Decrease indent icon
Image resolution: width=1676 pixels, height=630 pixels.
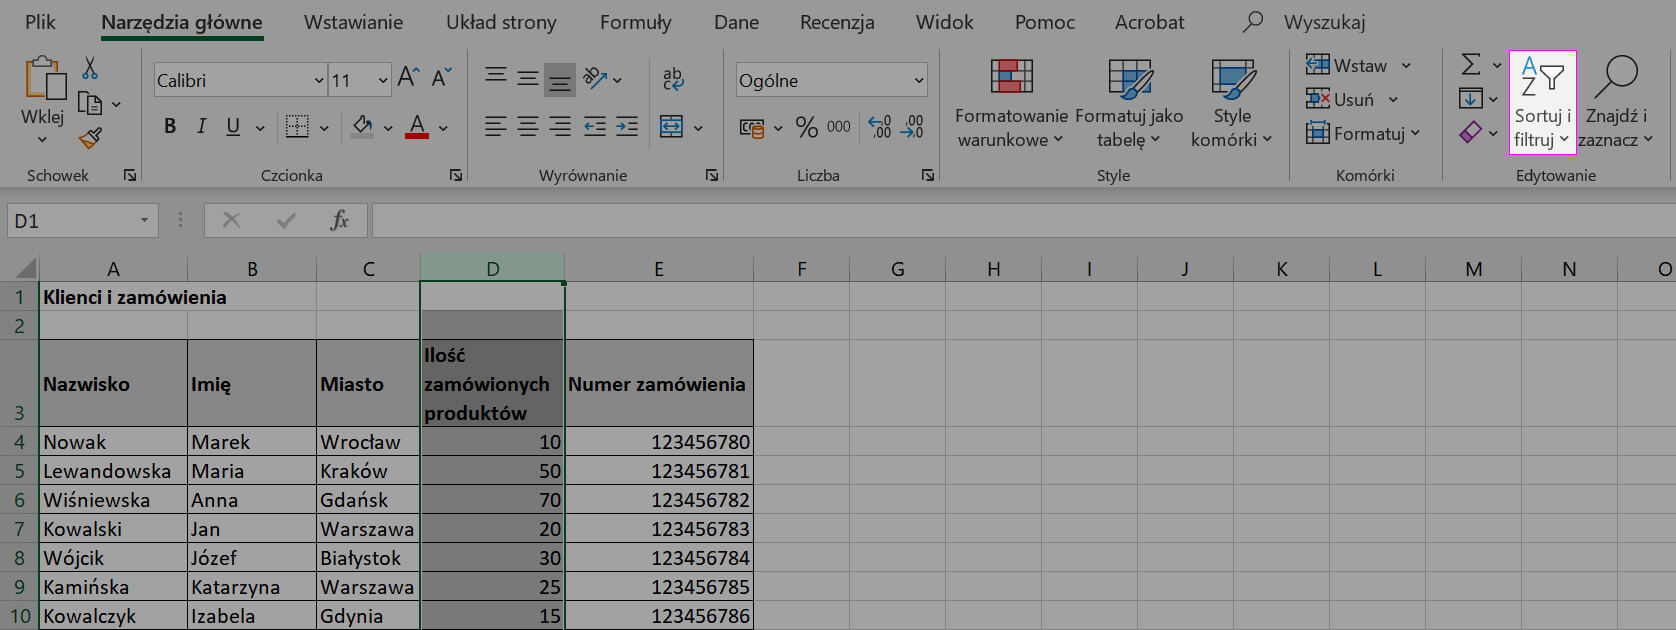pos(594,126)
